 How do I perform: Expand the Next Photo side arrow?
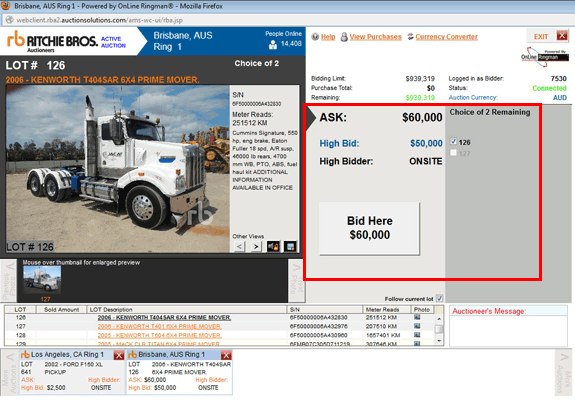[x=297, y=280]
